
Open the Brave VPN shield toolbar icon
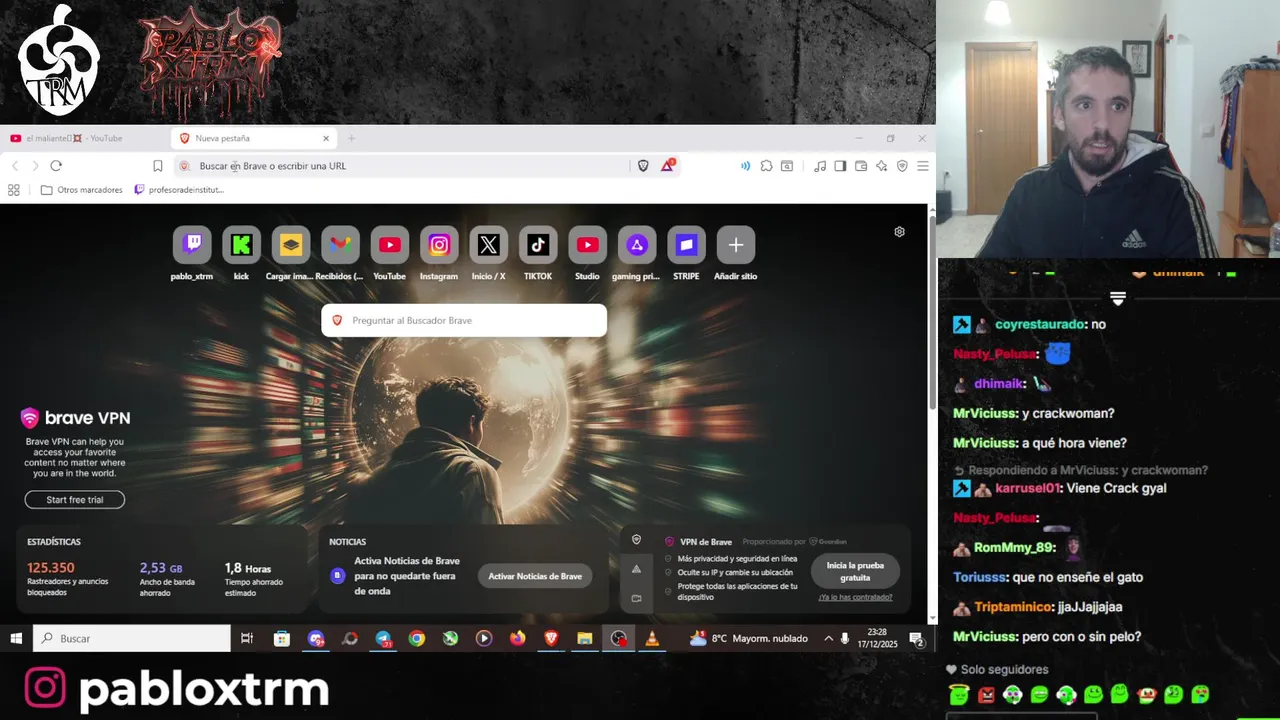(x=902, y=166)
